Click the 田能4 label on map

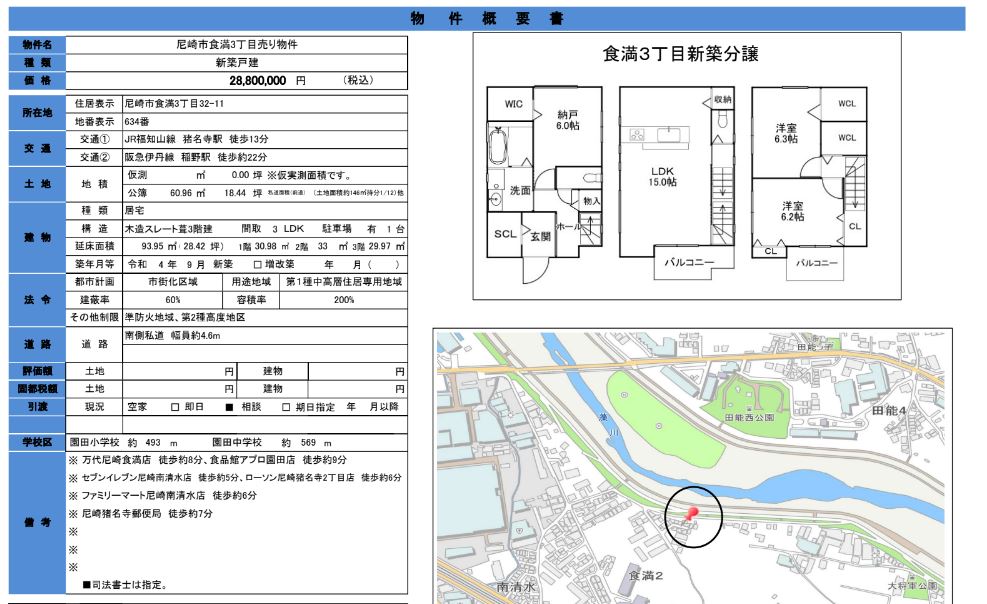(x=889, y=411)
